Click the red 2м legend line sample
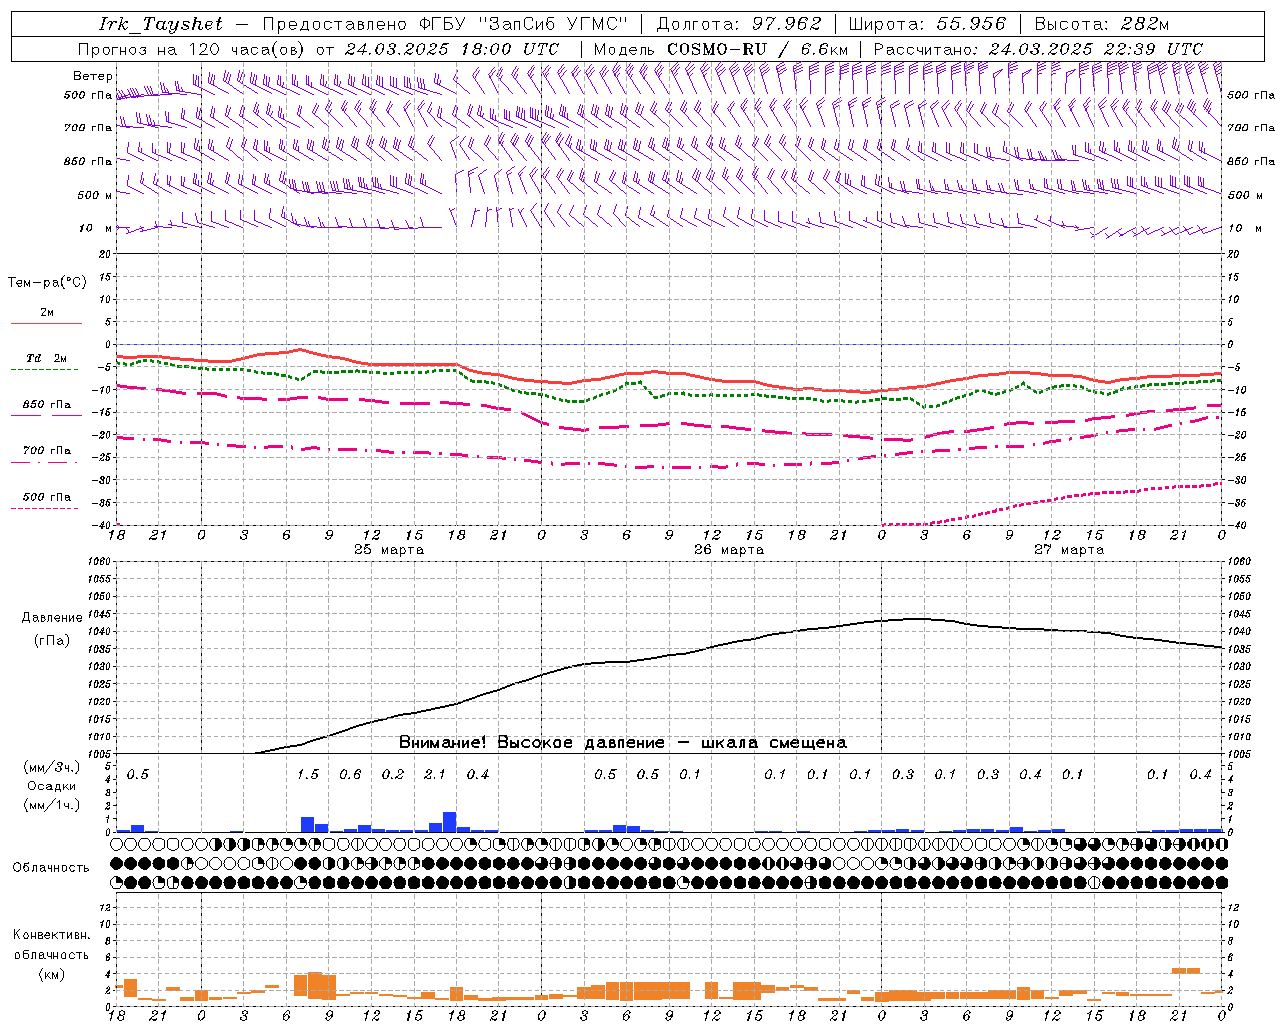This screenshot has width=1280, height=1024. click(x=46, y=324)
